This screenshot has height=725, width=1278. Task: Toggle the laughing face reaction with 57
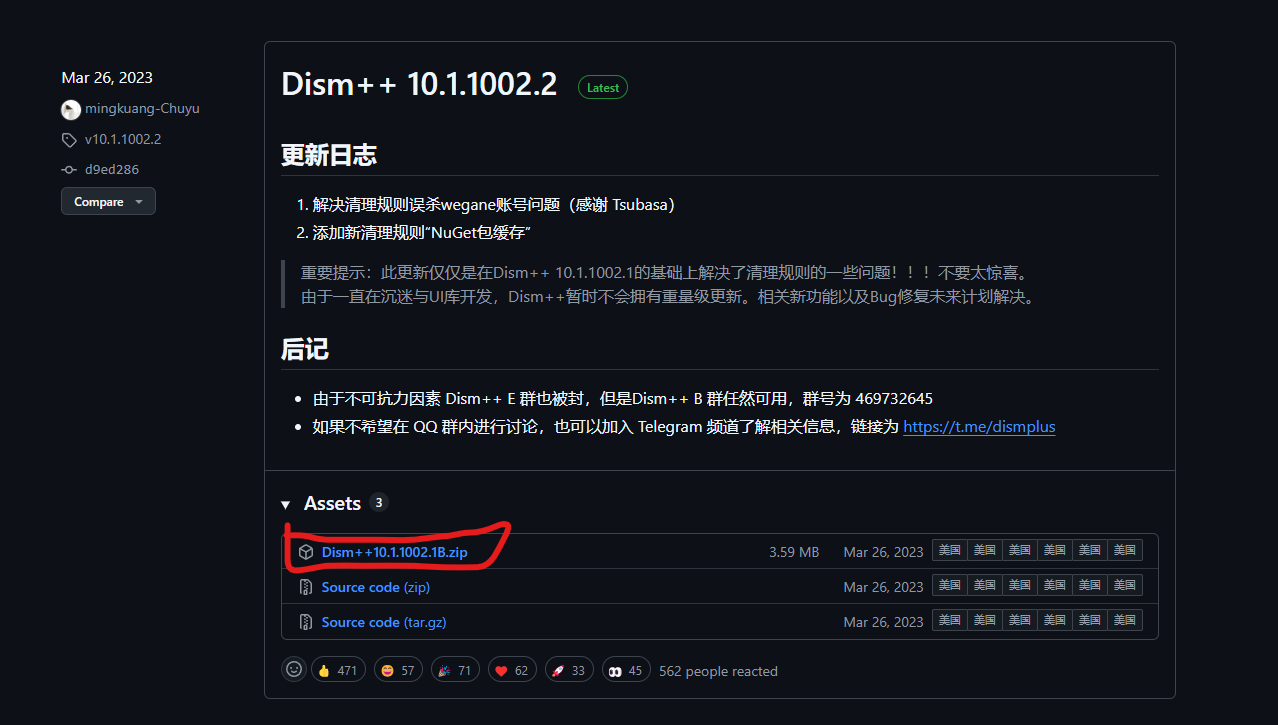click(398, 670)
